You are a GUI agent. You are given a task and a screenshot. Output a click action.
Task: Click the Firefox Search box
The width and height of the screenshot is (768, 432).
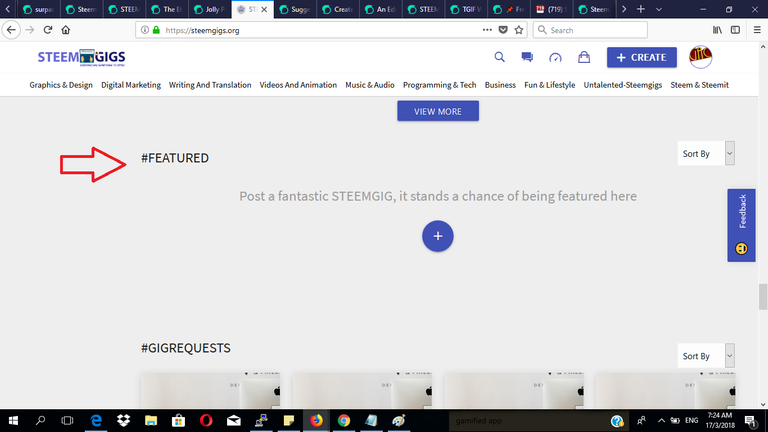tap(590, 30)
